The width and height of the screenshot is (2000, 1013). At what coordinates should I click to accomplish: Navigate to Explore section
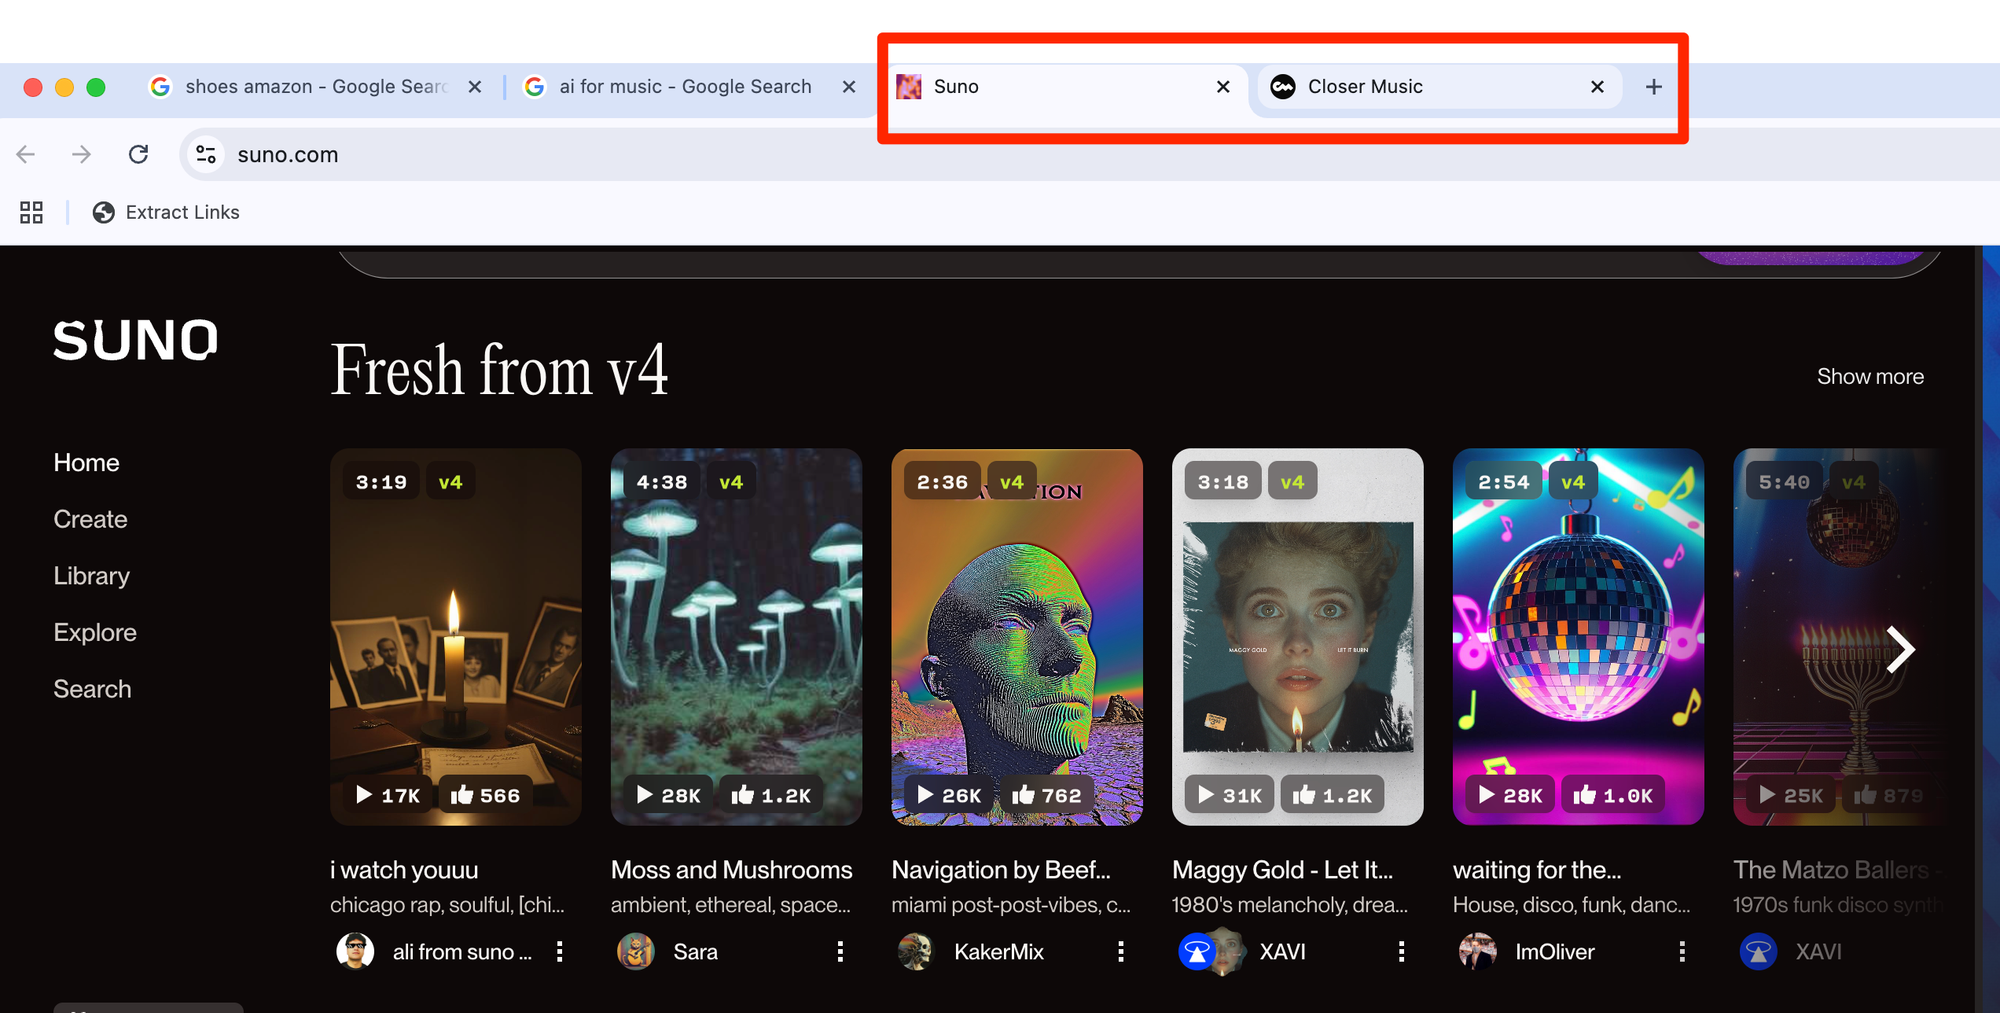[95, 633]
